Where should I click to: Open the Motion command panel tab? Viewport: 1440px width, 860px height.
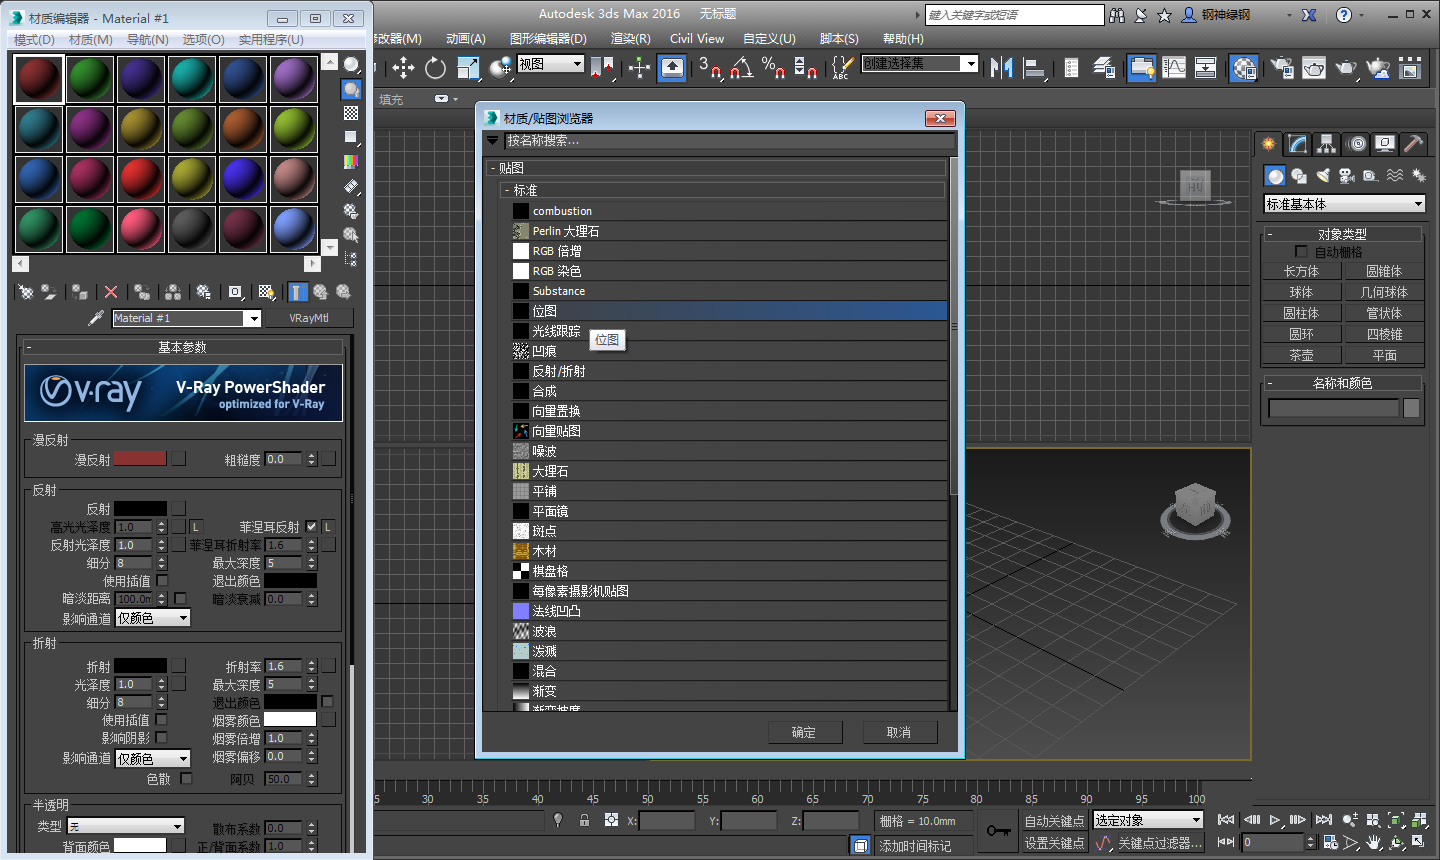1356,144
